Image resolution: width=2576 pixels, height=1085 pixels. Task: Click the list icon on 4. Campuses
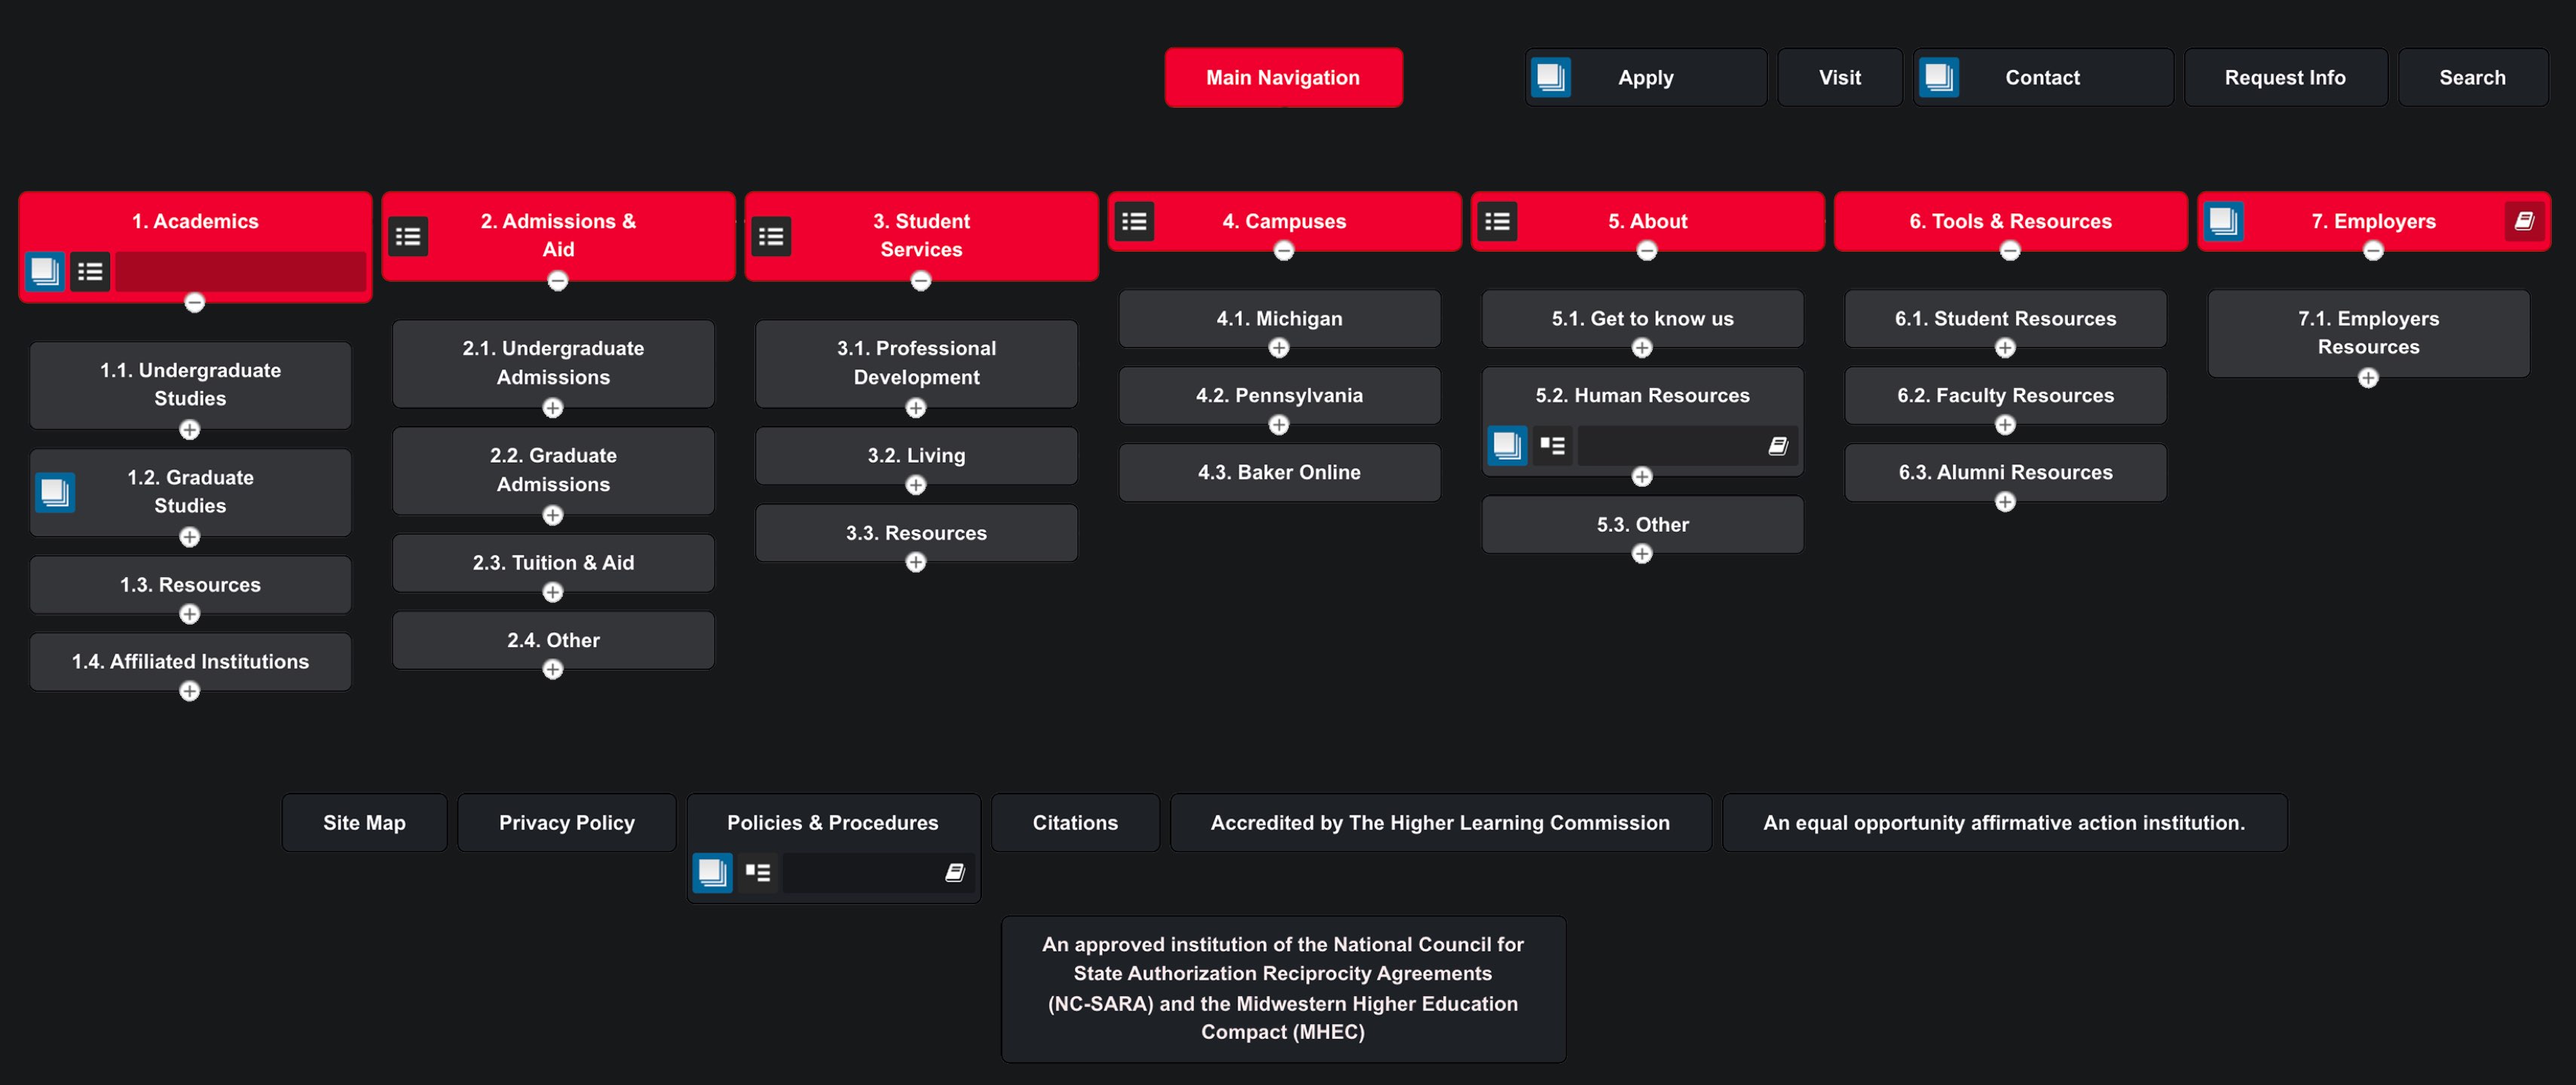[x=1134, y=221]
